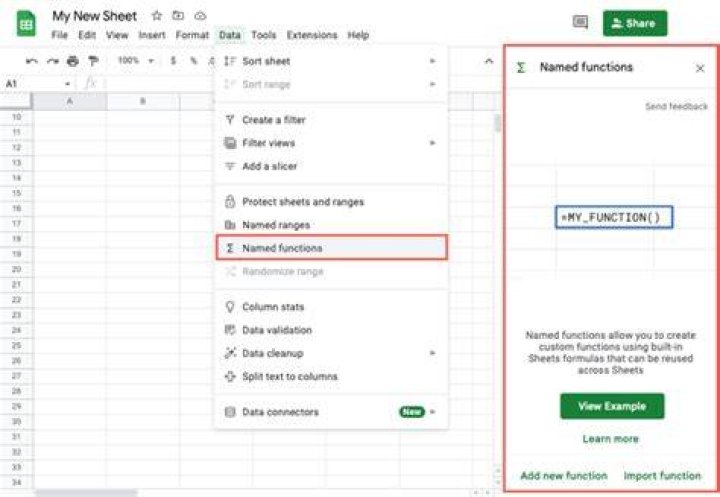Click the horizontal scrollbar at bottom

(x=86, y=493)
